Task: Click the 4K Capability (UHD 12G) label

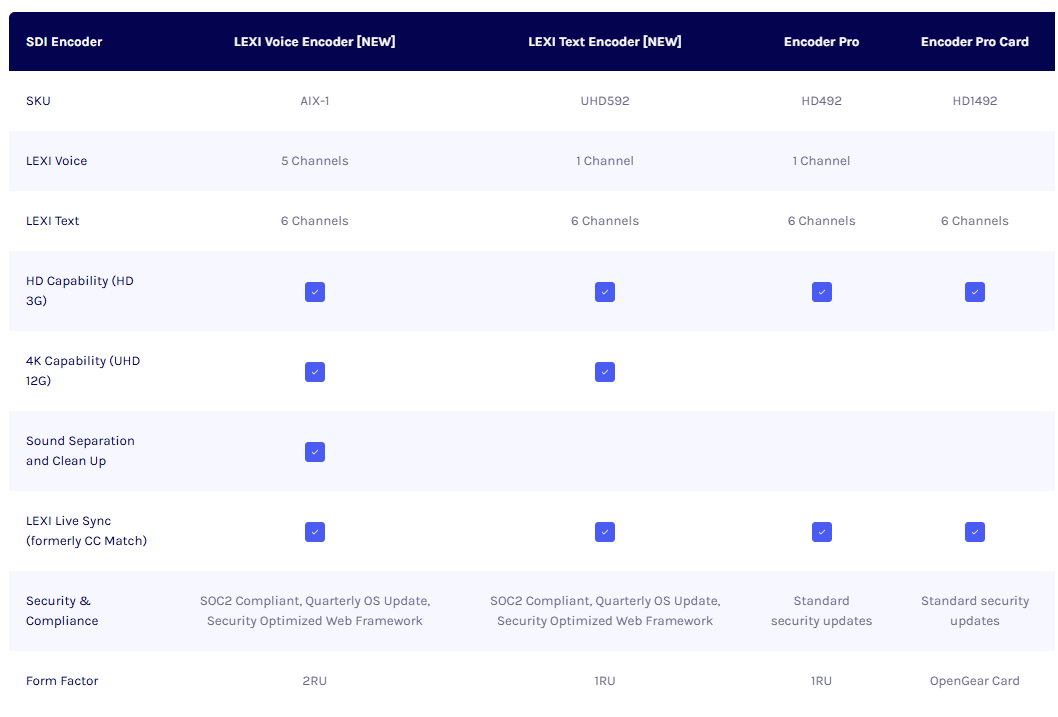Action: click(83, 371)
